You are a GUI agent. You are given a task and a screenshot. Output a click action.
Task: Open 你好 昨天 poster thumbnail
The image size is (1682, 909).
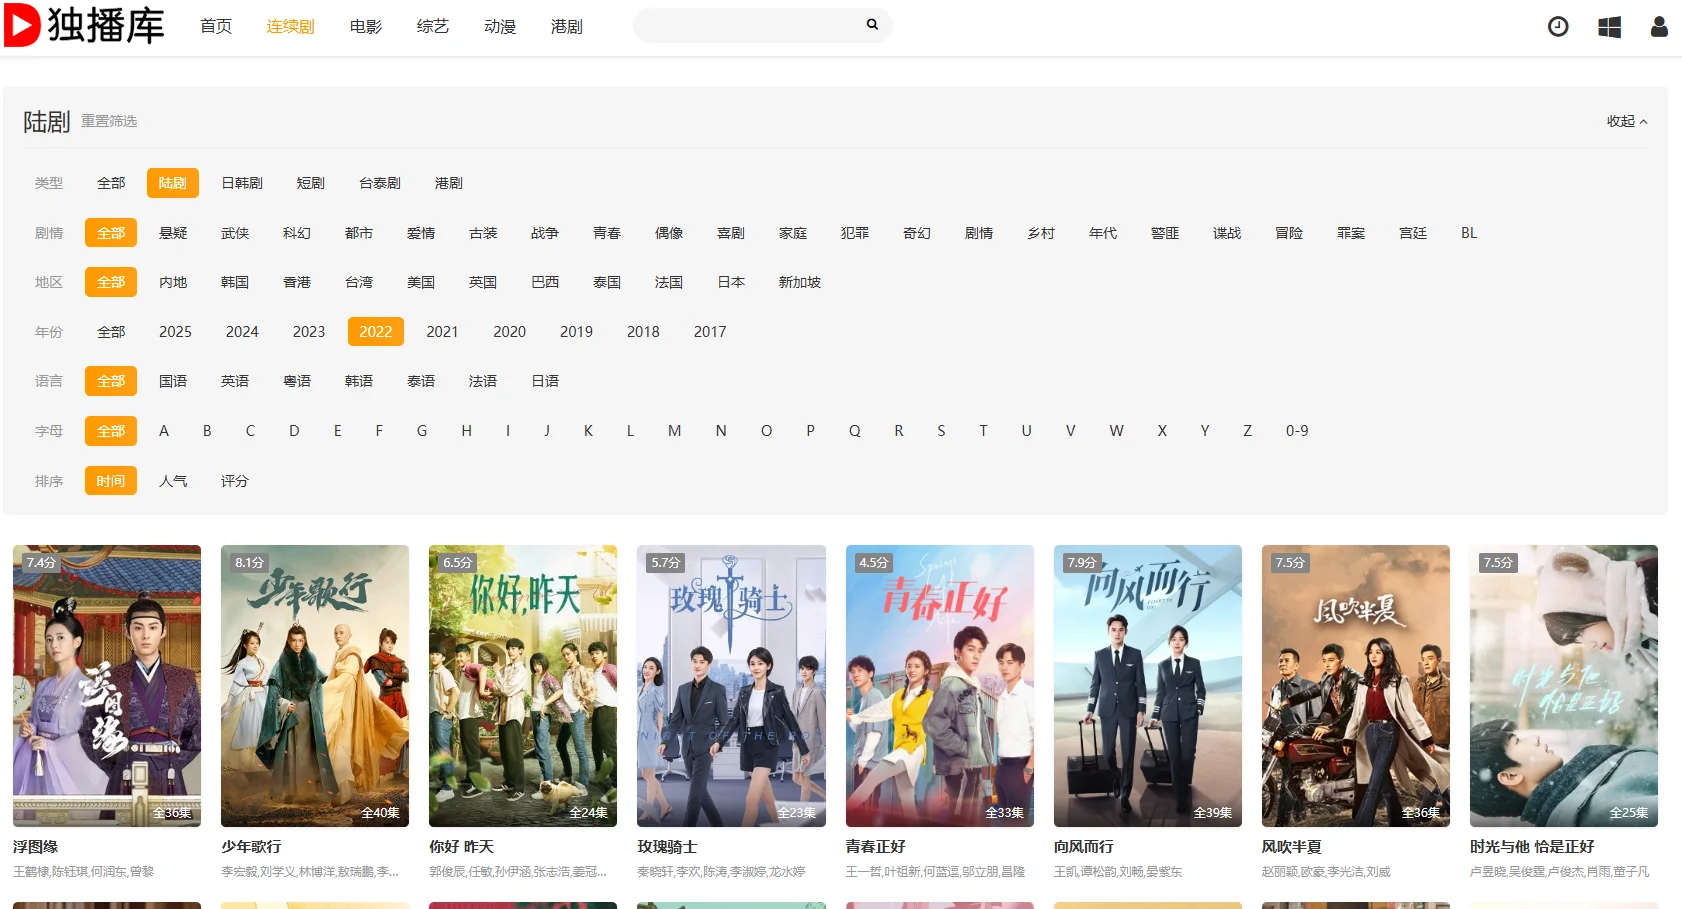[x=523, y=686]
